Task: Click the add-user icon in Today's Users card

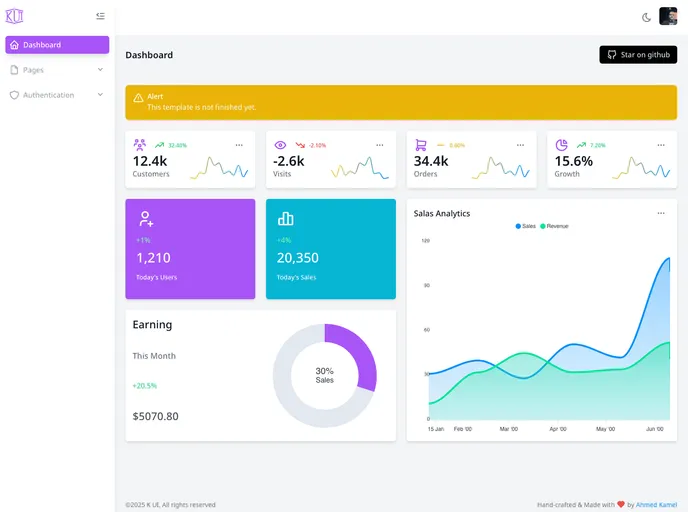Action: (146, 218)
